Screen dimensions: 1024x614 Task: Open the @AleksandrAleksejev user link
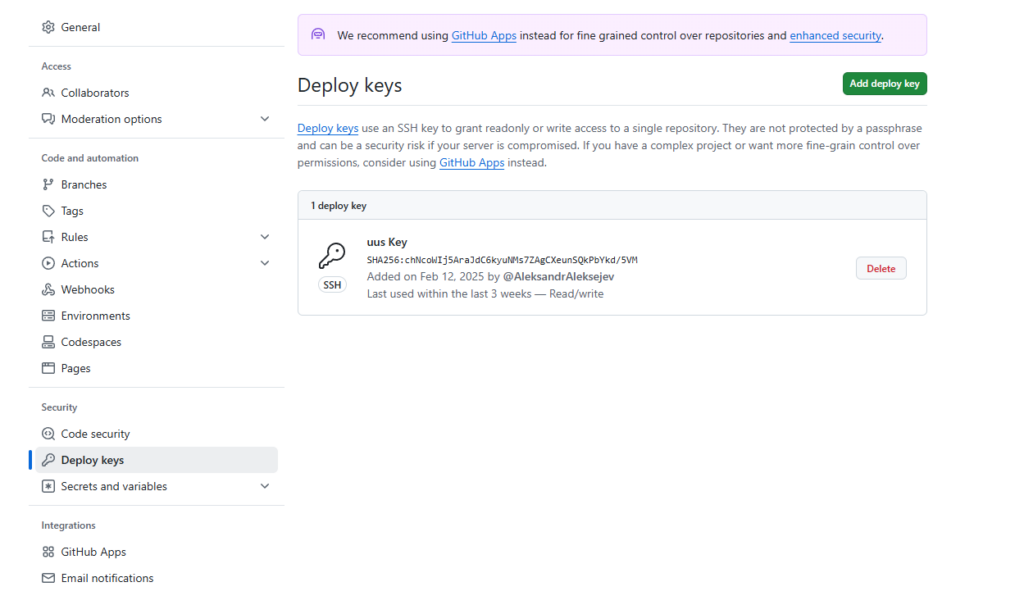(x=558, y=276)
